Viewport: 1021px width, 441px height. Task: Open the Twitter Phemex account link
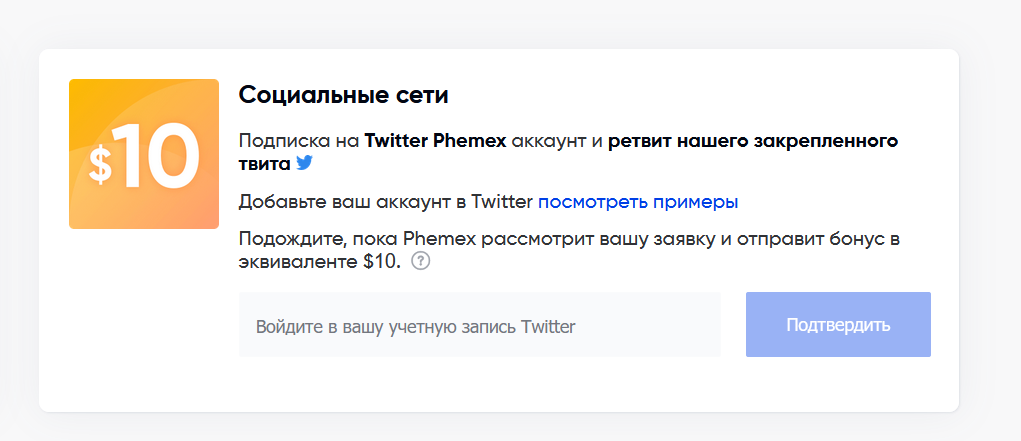click(435, 140)
